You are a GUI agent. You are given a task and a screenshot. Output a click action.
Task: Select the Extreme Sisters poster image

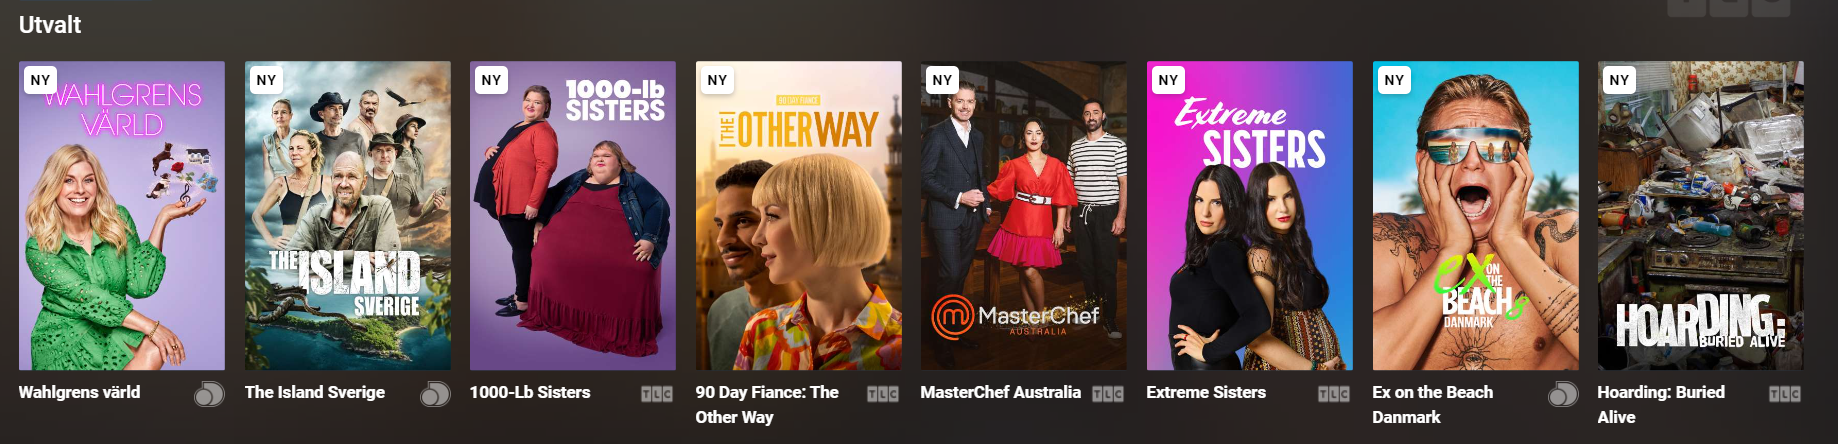(x=1250, y=216)
